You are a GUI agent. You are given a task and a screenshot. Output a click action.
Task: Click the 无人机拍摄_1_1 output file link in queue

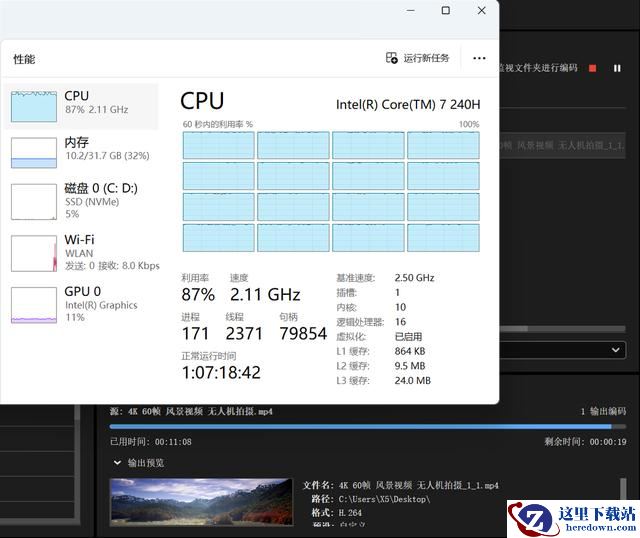pos(570,146)
